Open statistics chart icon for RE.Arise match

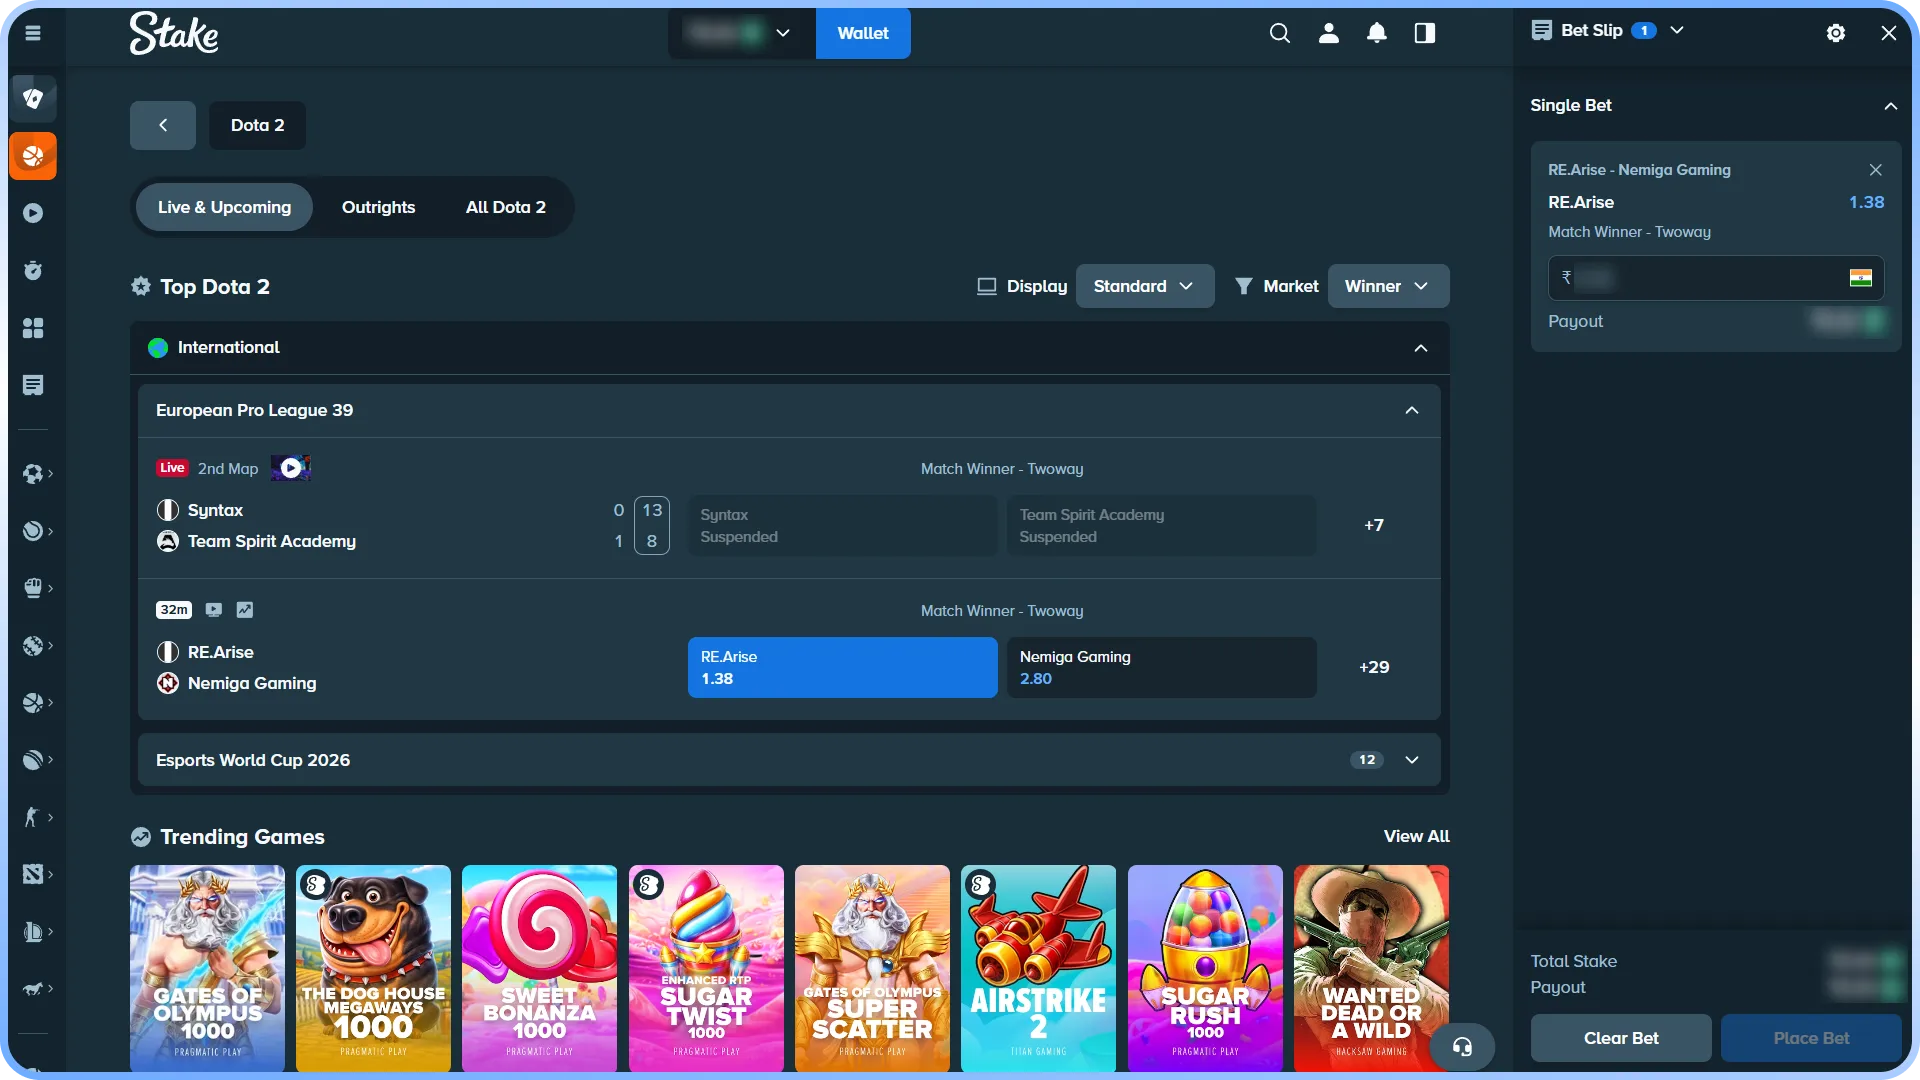tap(245, 609)
